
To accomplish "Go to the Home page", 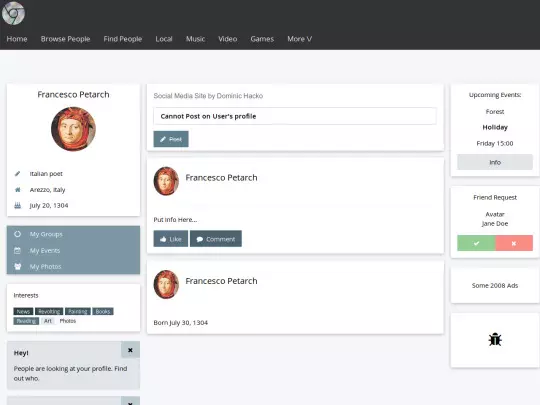I will point(17,39).
